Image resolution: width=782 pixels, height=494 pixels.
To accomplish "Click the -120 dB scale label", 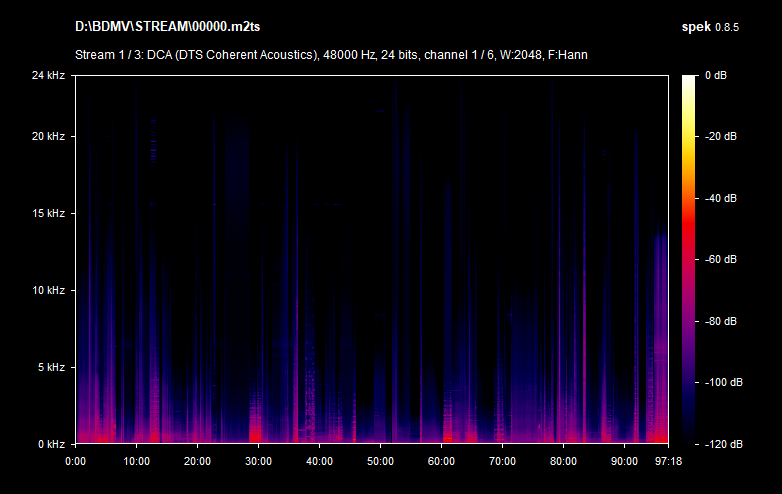I will [x=719, y=443].
